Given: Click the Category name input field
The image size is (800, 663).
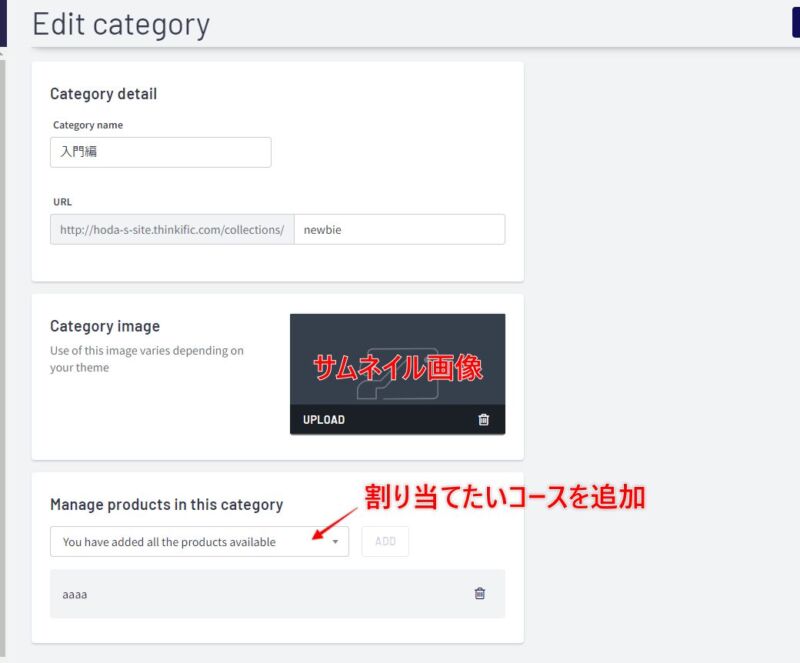Looking at the screenshot, I should (161, 152).
